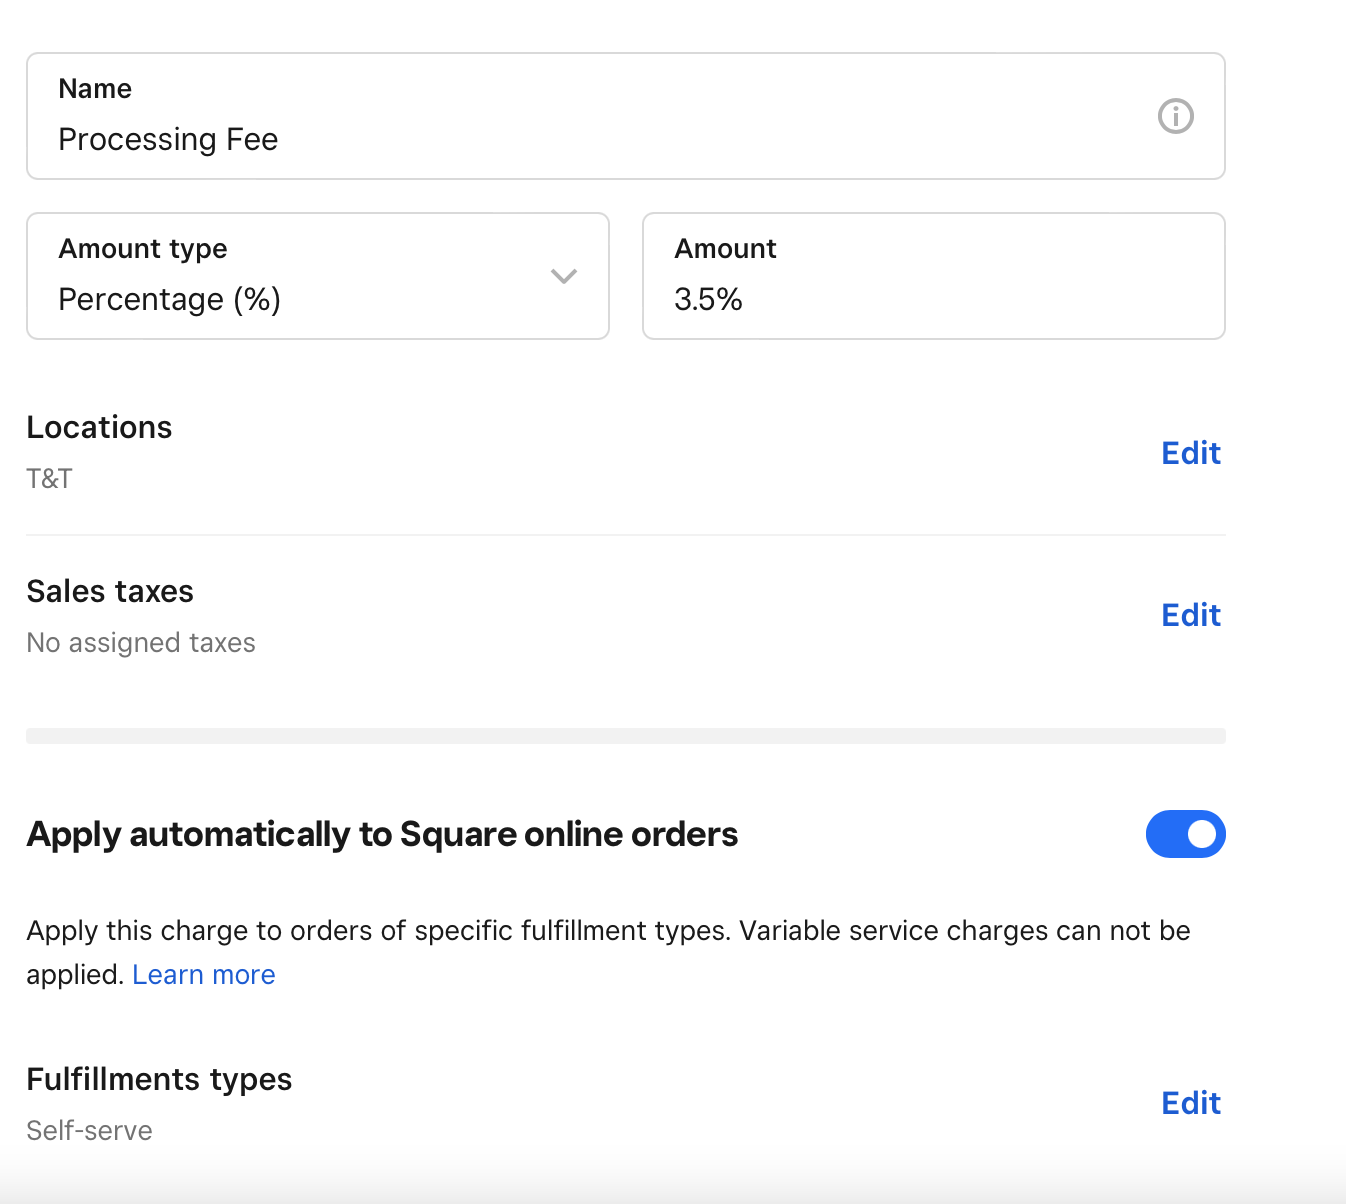Click the Locations section heading

99,427
